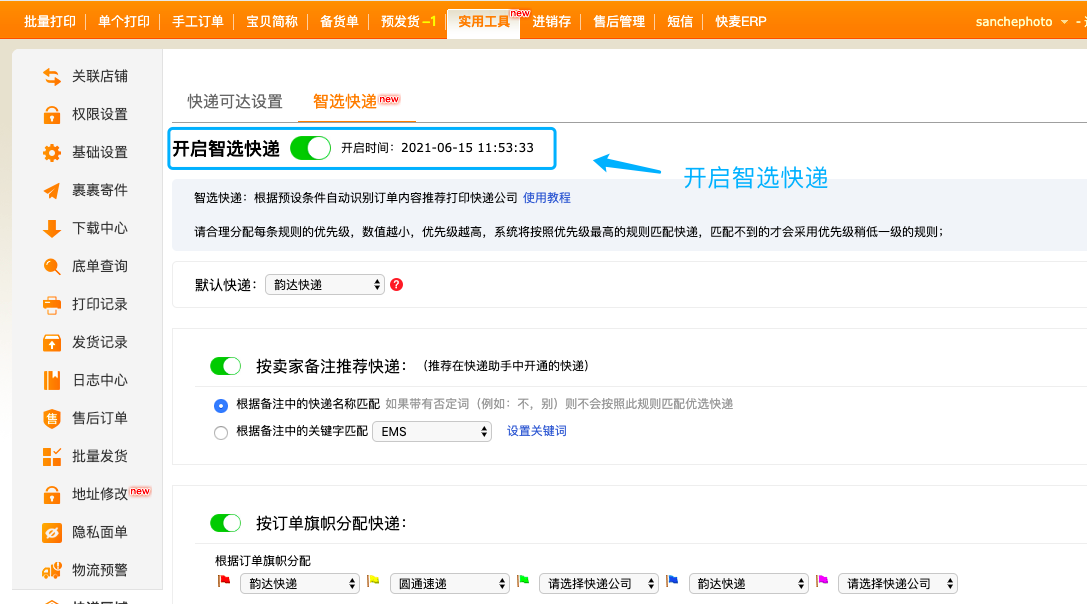Open the 手工订单 menu

click(x=198, y=21)
